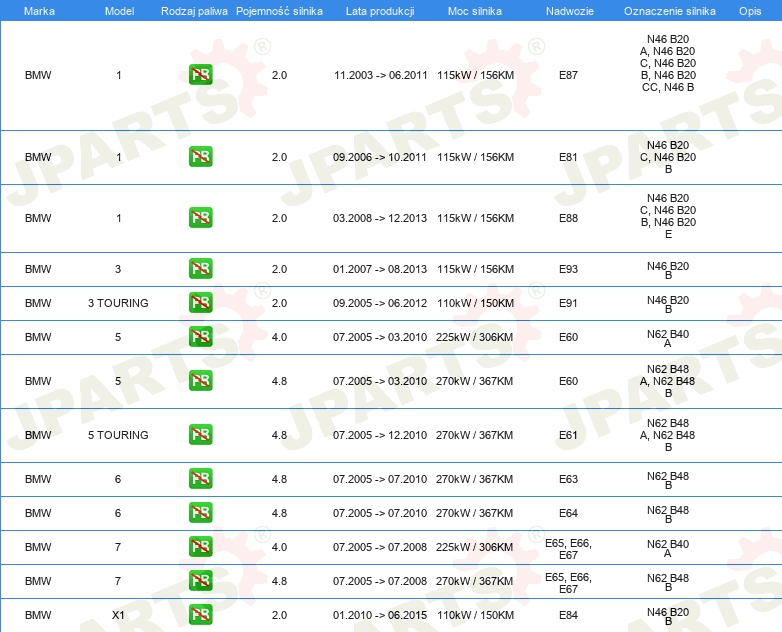Viewport: 782px width, 632px height.
Task: Click date range 01.2007 -> 08.2013
Action: tap(380, 269)
